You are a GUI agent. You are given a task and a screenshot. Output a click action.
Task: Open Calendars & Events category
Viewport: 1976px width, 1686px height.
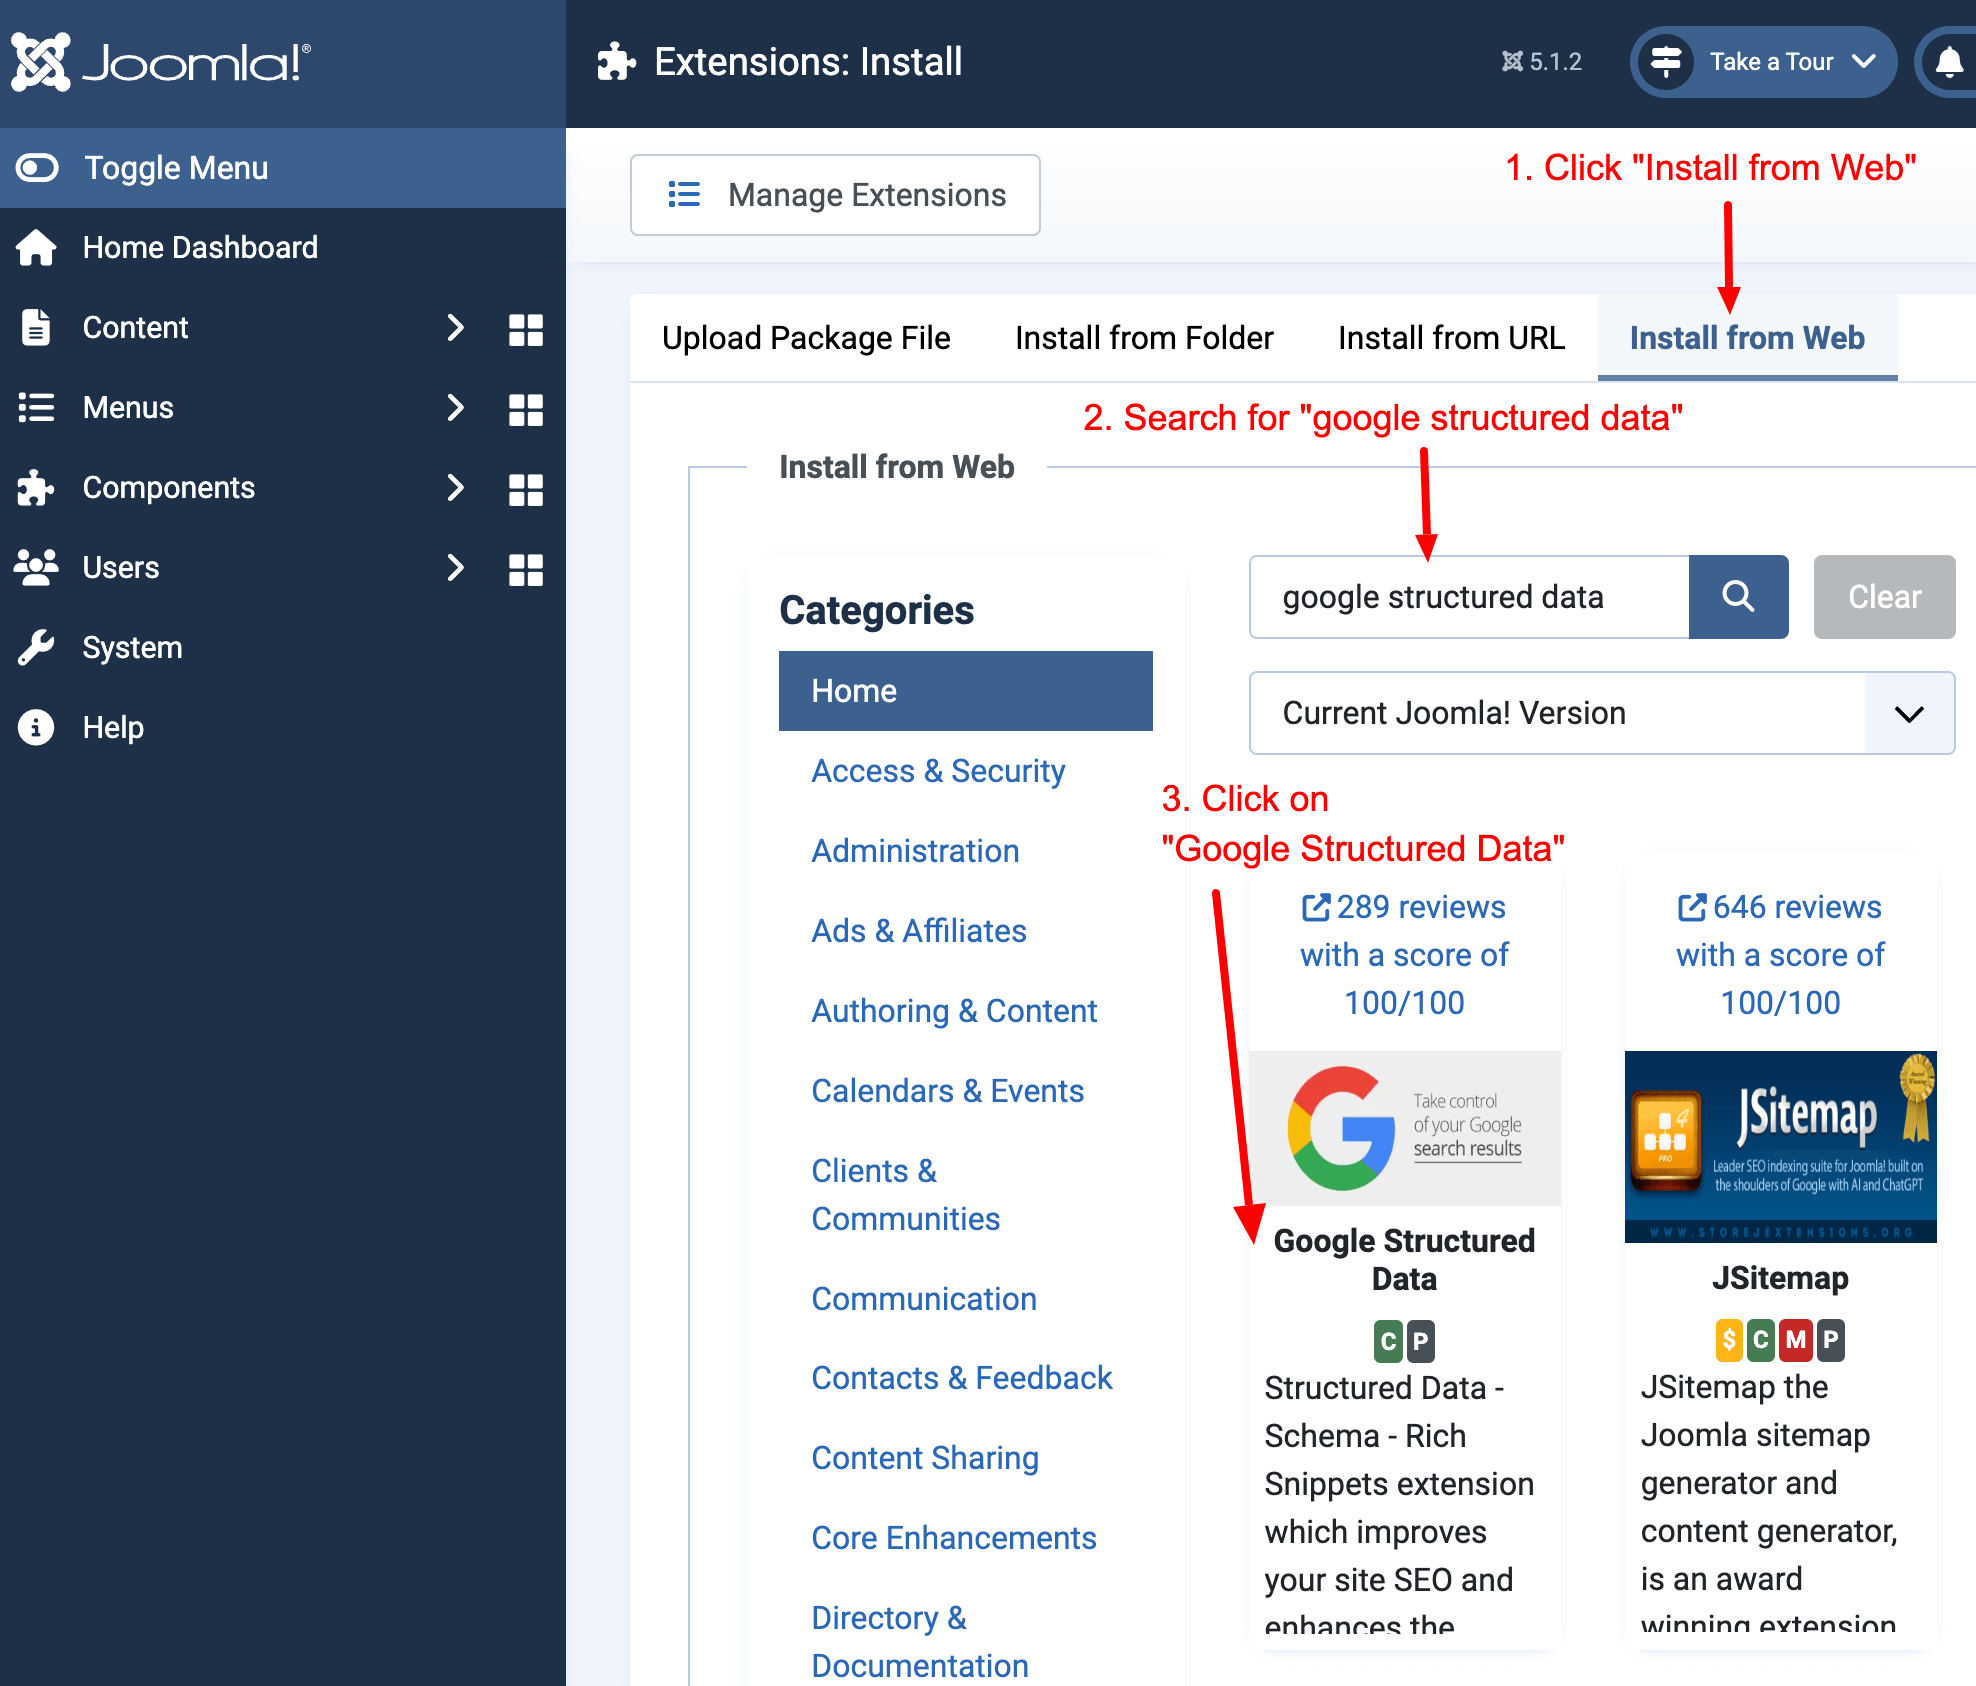(x=947, y=1091)
